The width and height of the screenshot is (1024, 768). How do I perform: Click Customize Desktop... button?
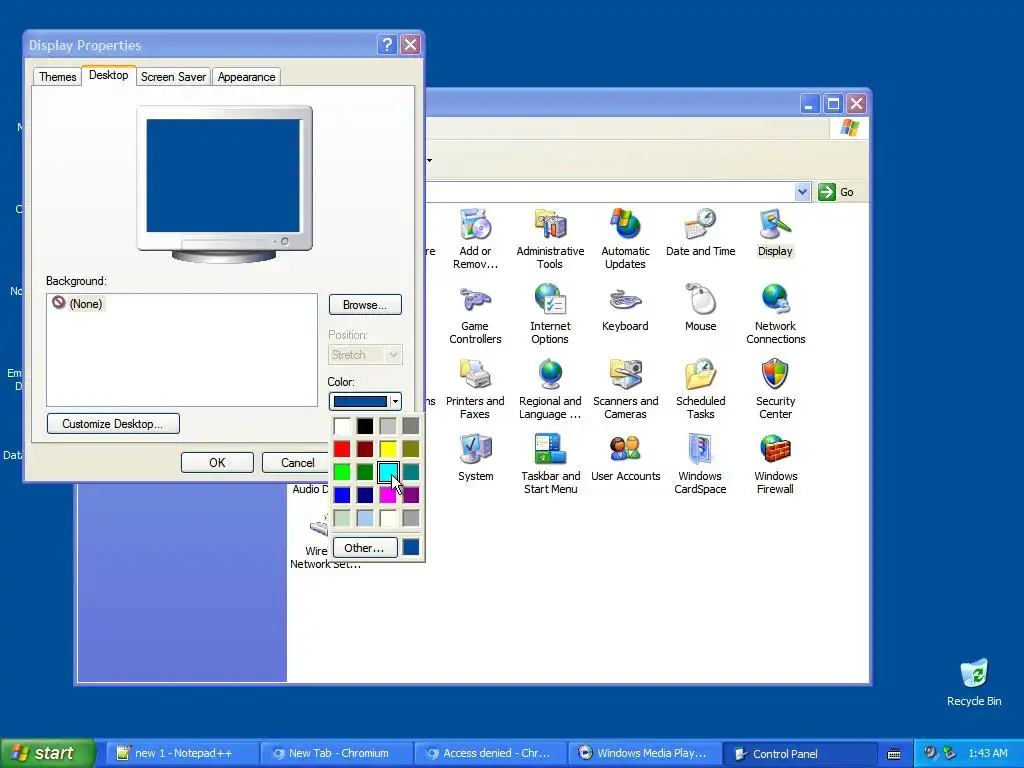tap(113, 424)
